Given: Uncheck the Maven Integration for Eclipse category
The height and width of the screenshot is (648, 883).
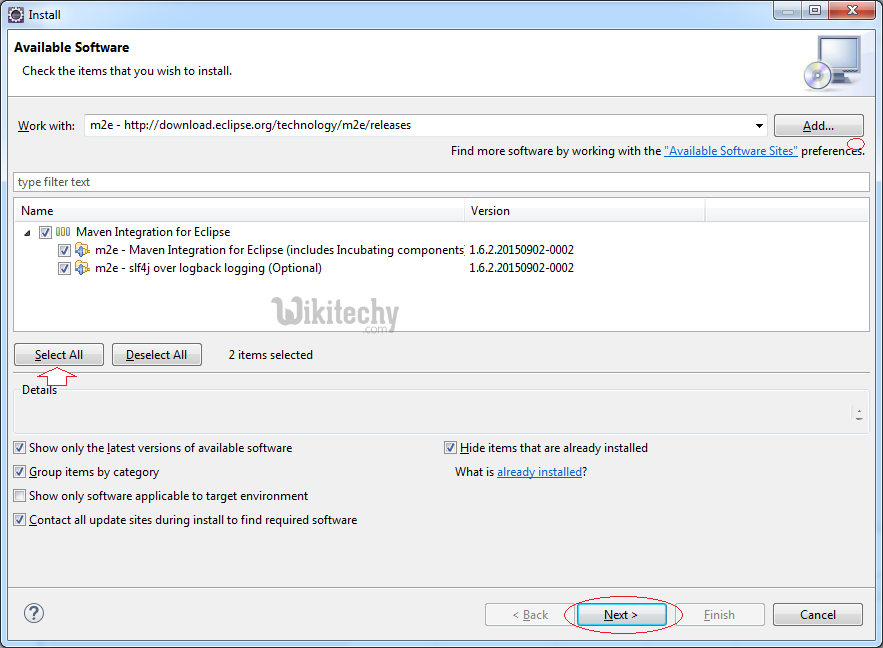Looking at the screenshot, I should click(x=45, y=232).
